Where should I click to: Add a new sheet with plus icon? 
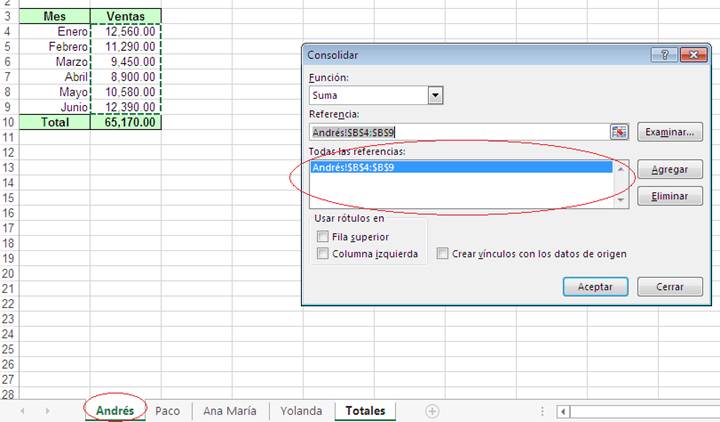[432, 410]
